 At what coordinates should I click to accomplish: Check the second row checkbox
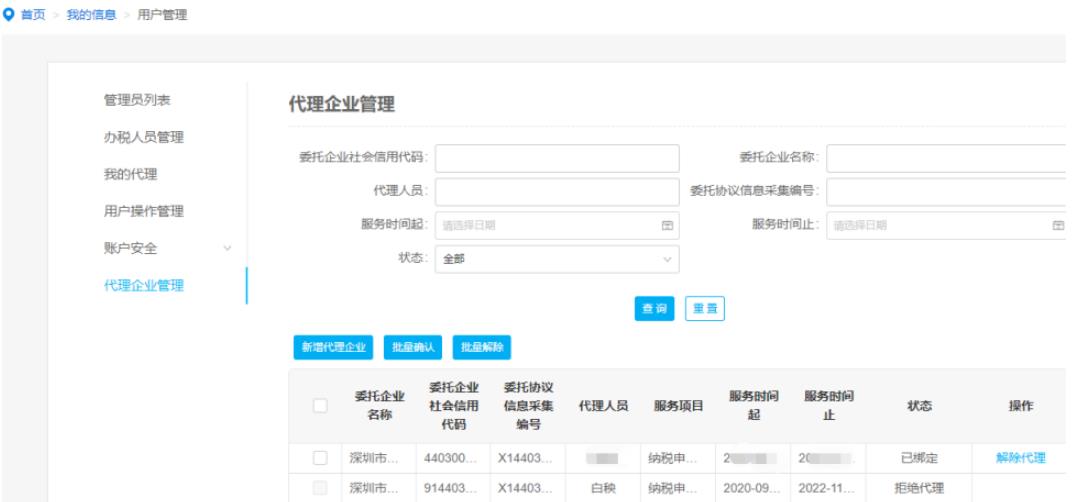320,489
